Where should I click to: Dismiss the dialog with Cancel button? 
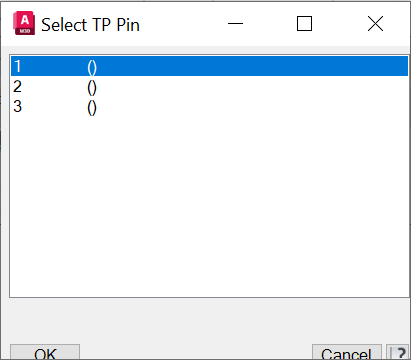pos(347,352)
